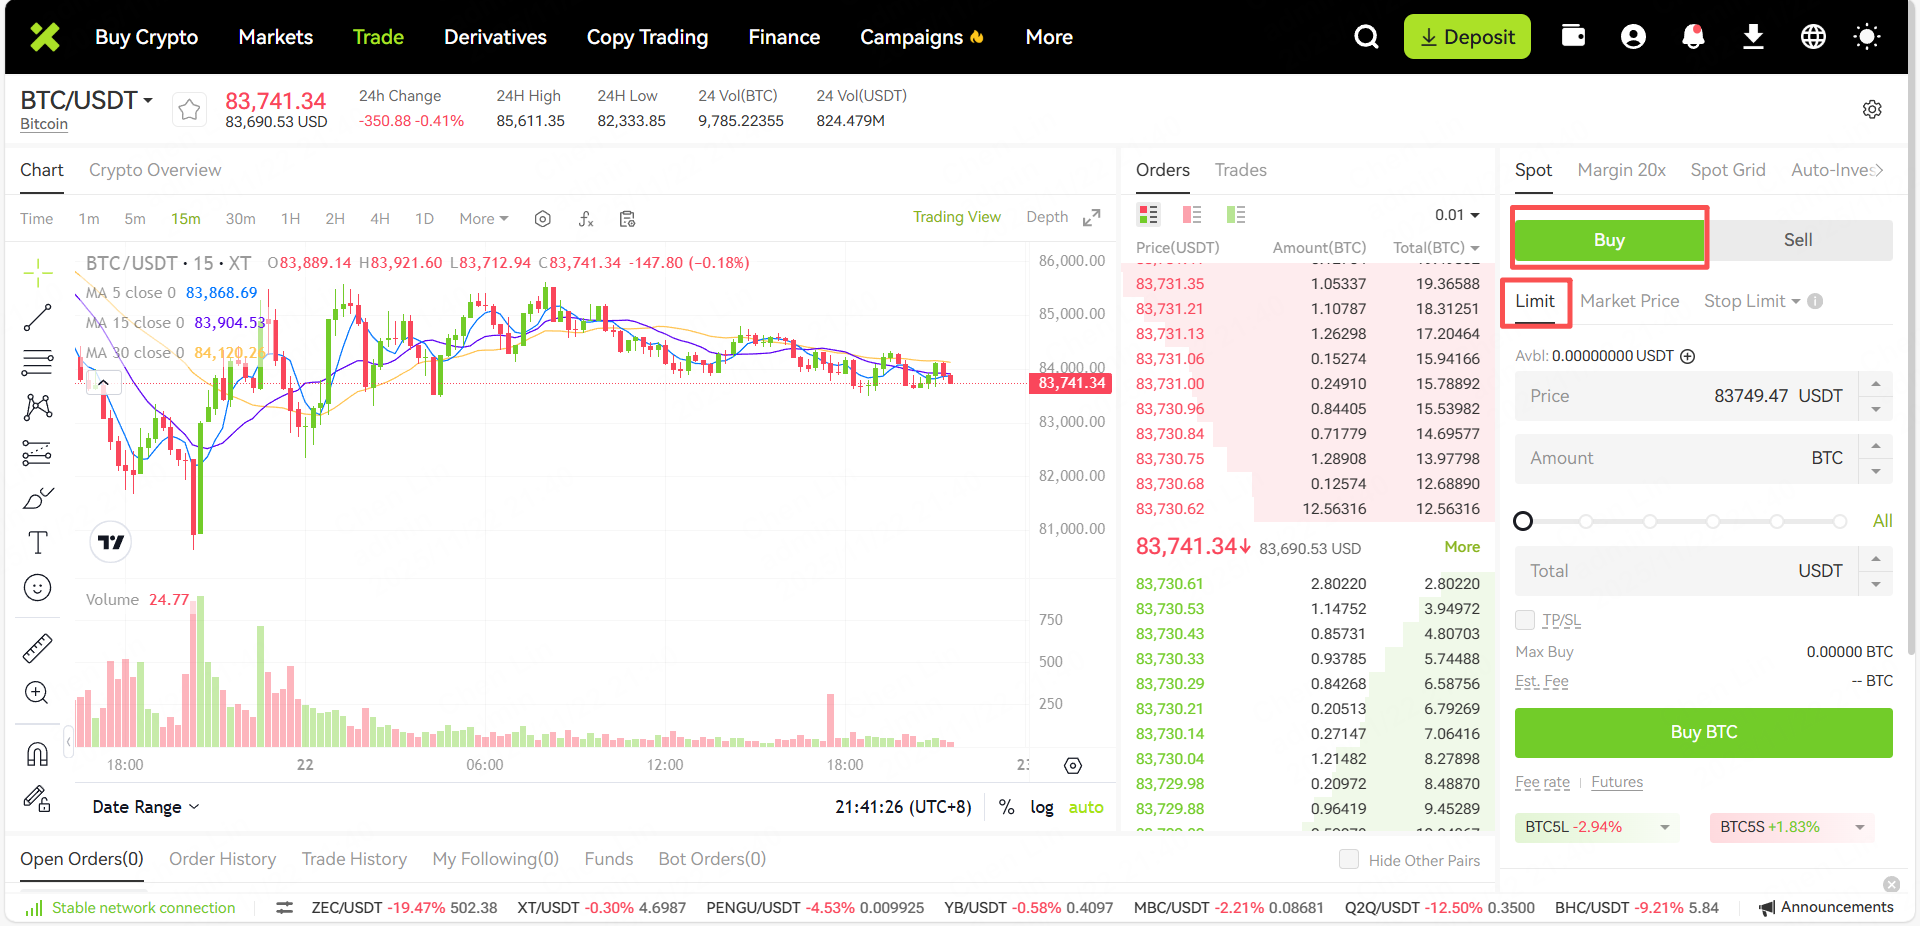Click the amount percentage slider handle

(x=1523, y=521)
